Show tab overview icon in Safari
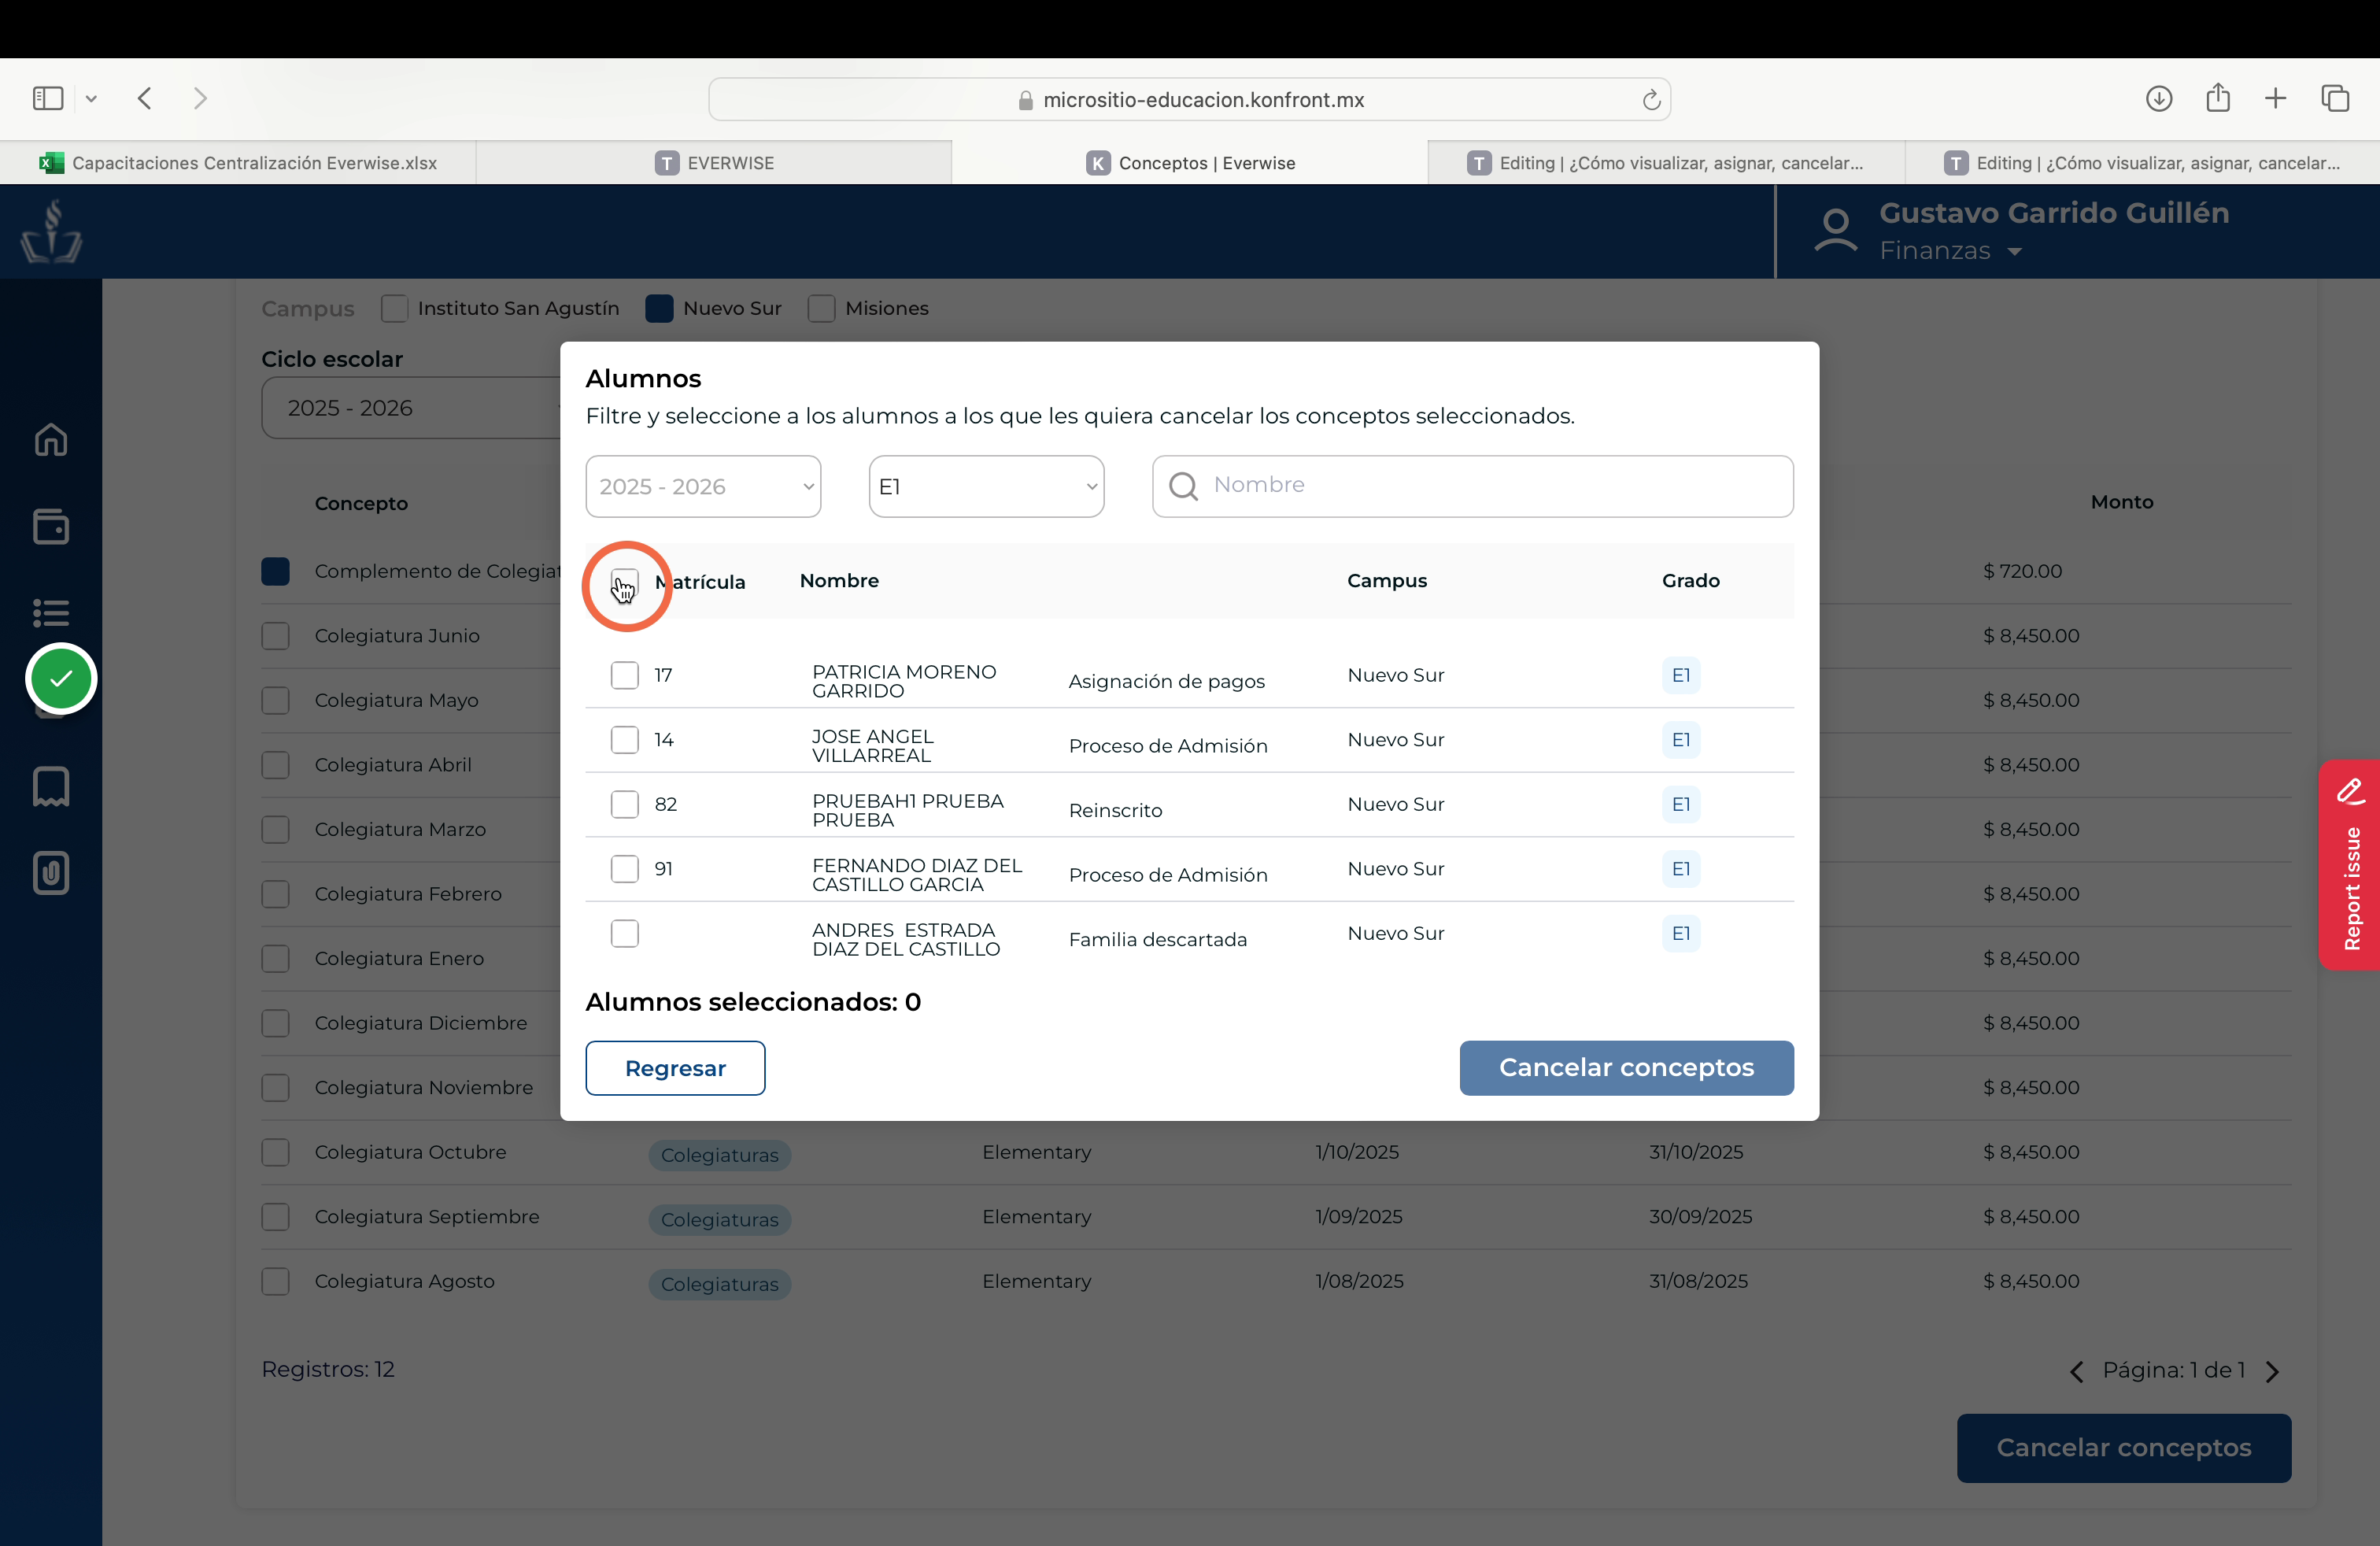Viewport: 2380px width, 1546px height. point(2335,98)
